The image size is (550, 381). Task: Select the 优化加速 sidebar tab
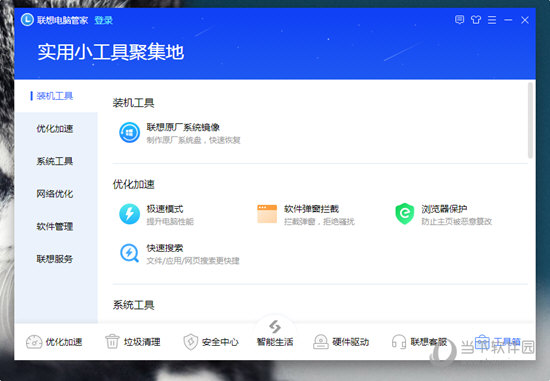pos(56,129)
